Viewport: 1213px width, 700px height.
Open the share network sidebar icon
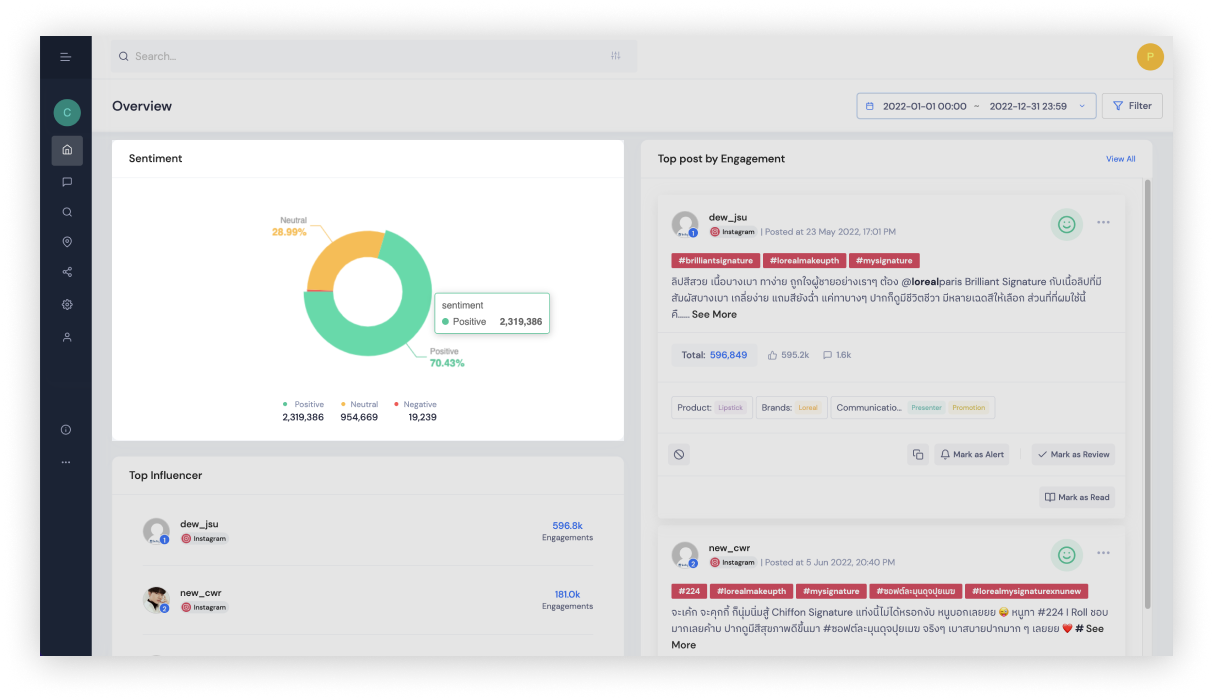[67, 272]
